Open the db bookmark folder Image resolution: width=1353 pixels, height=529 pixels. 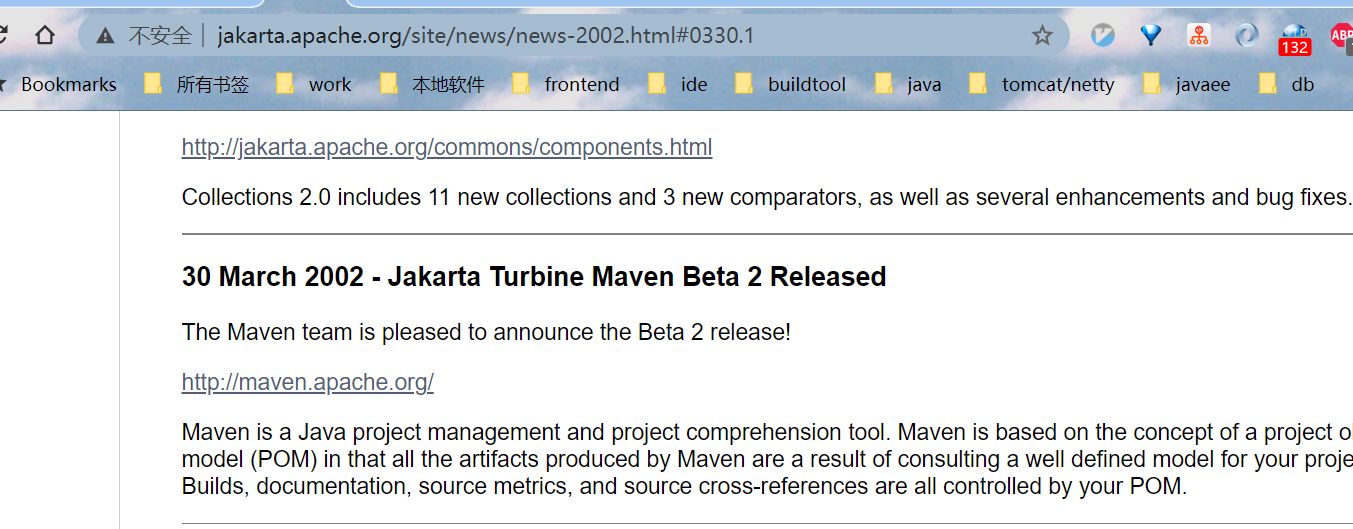coord(1286,85)
